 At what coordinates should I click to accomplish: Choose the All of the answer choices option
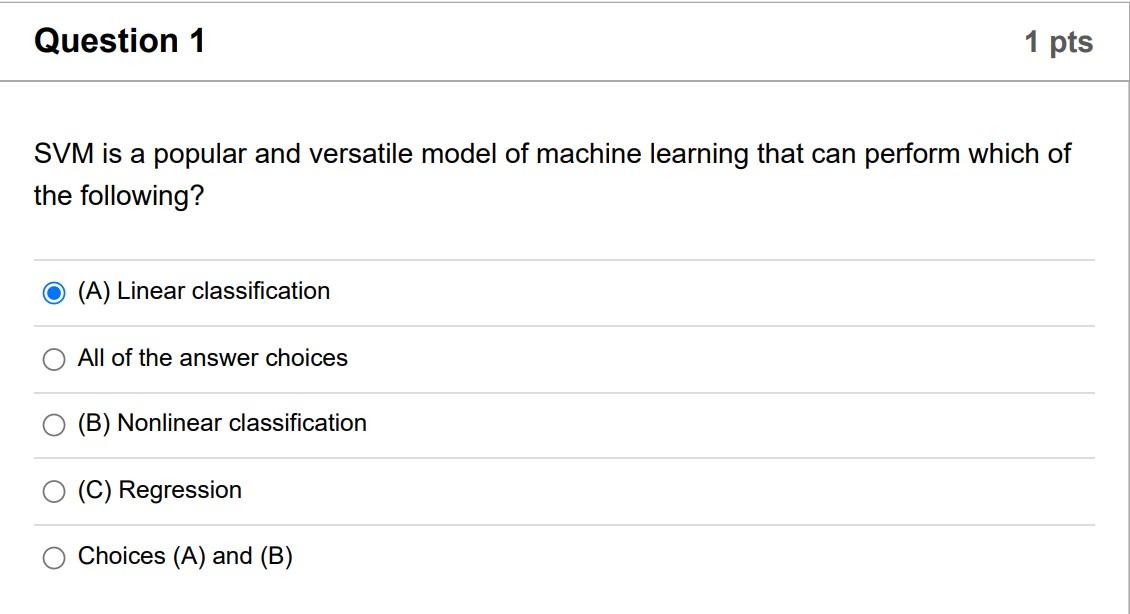(x=53, y=358)
